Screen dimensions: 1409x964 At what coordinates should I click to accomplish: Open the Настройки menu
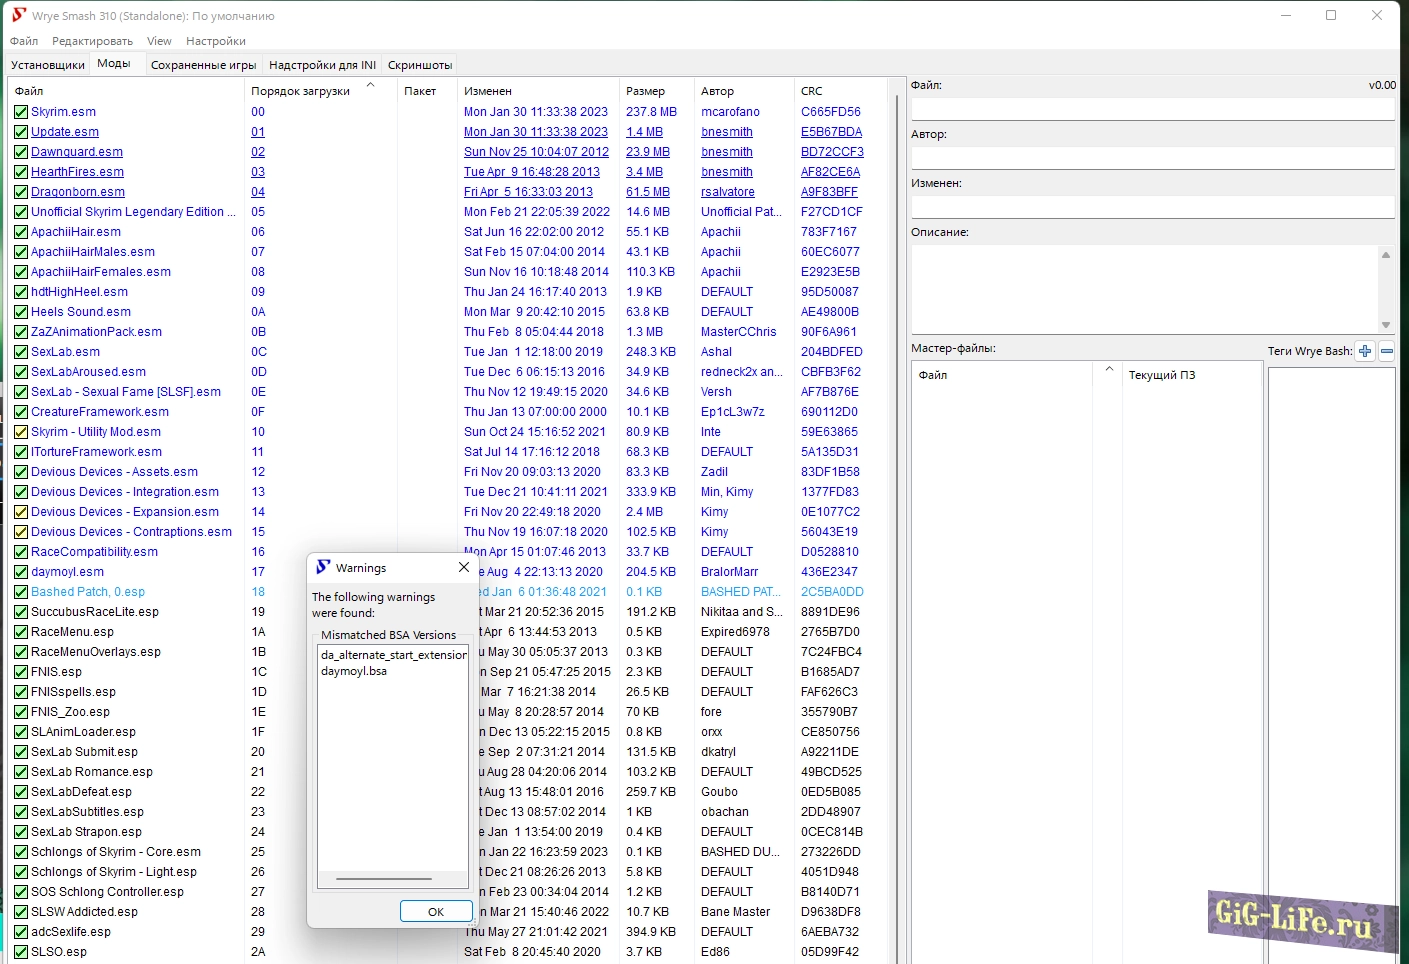(215, 41)
